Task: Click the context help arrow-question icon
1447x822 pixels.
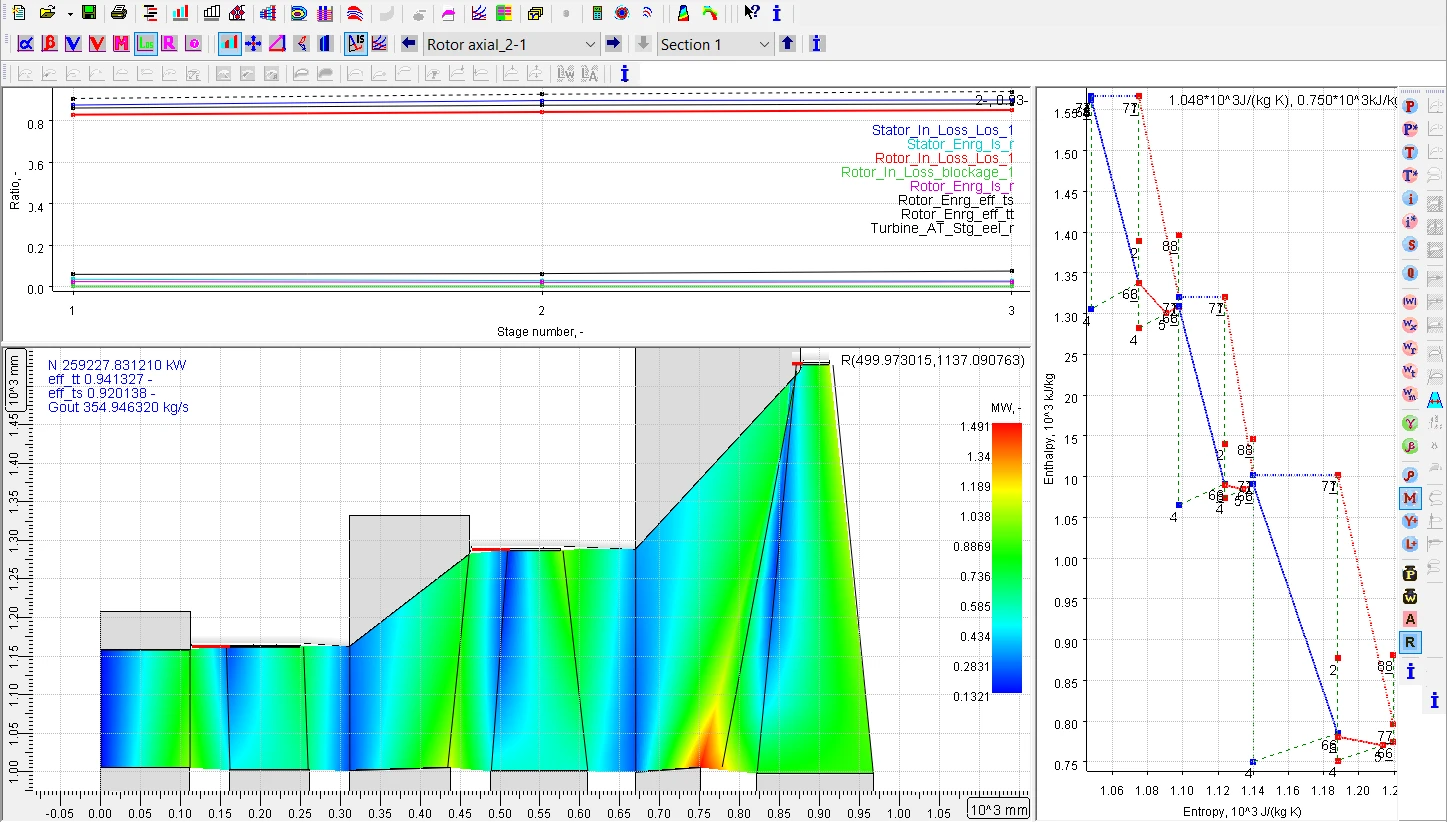Action: click(752, 14)
